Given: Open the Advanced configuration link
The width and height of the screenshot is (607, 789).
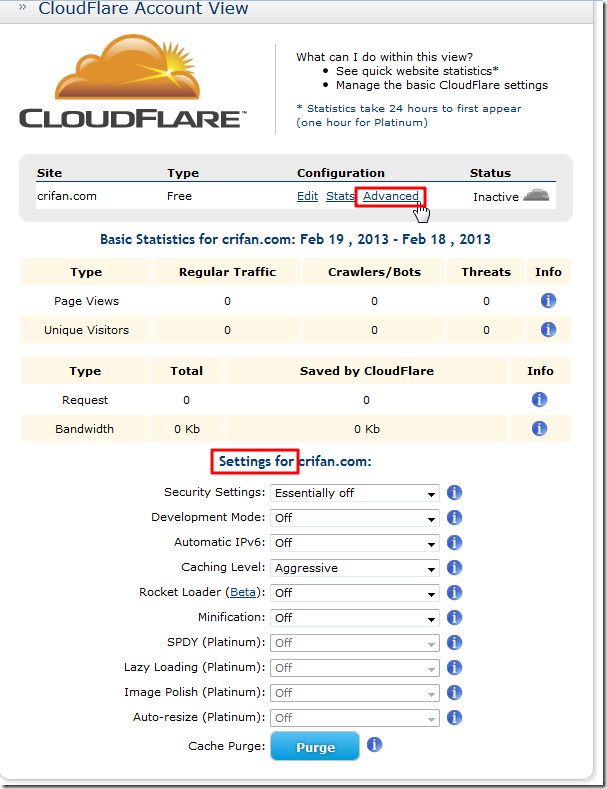Looking at the screenshot, I should click(x=391, y=196).
